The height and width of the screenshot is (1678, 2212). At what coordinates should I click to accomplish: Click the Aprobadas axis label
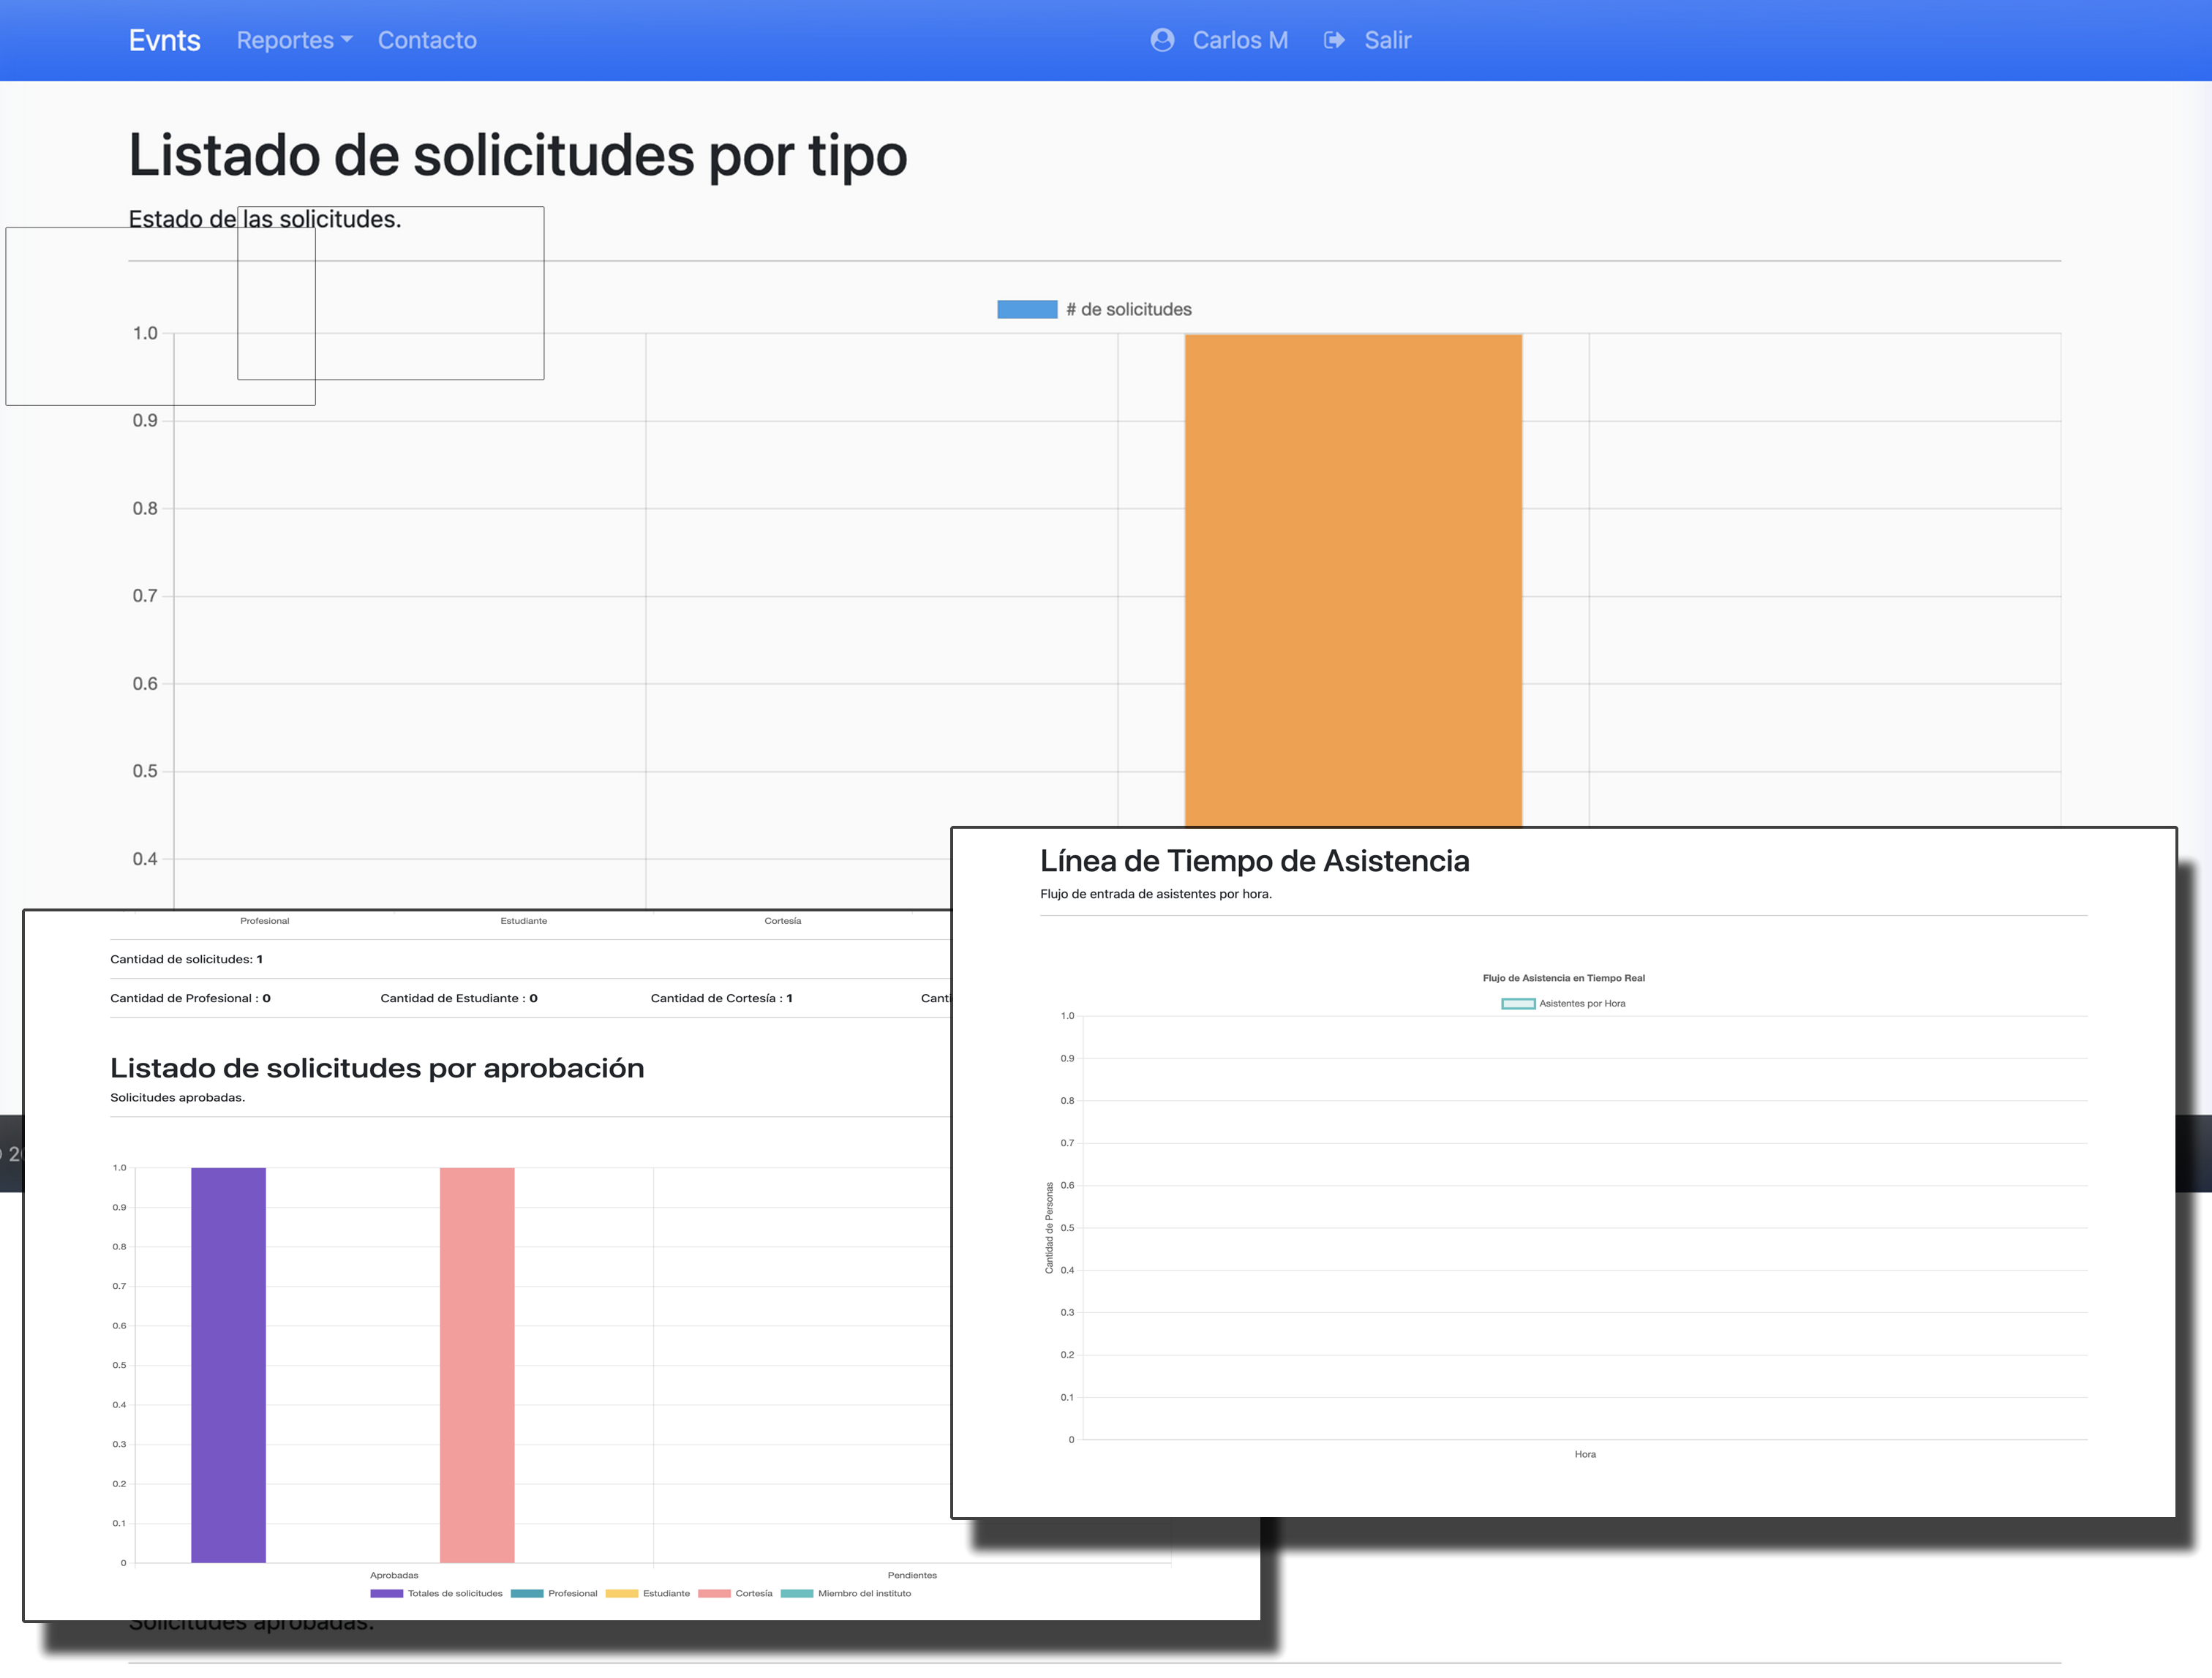tap(394, 1575)
